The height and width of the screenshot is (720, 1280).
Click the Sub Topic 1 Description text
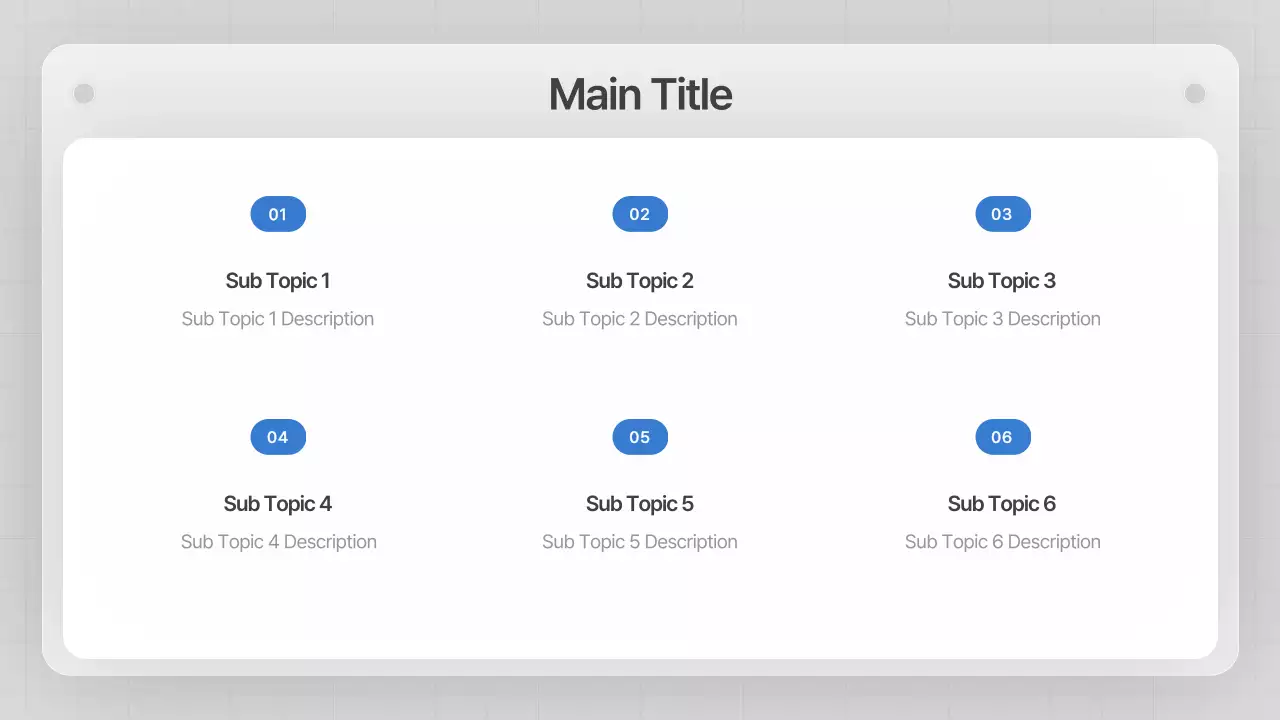tap(278, 319)
